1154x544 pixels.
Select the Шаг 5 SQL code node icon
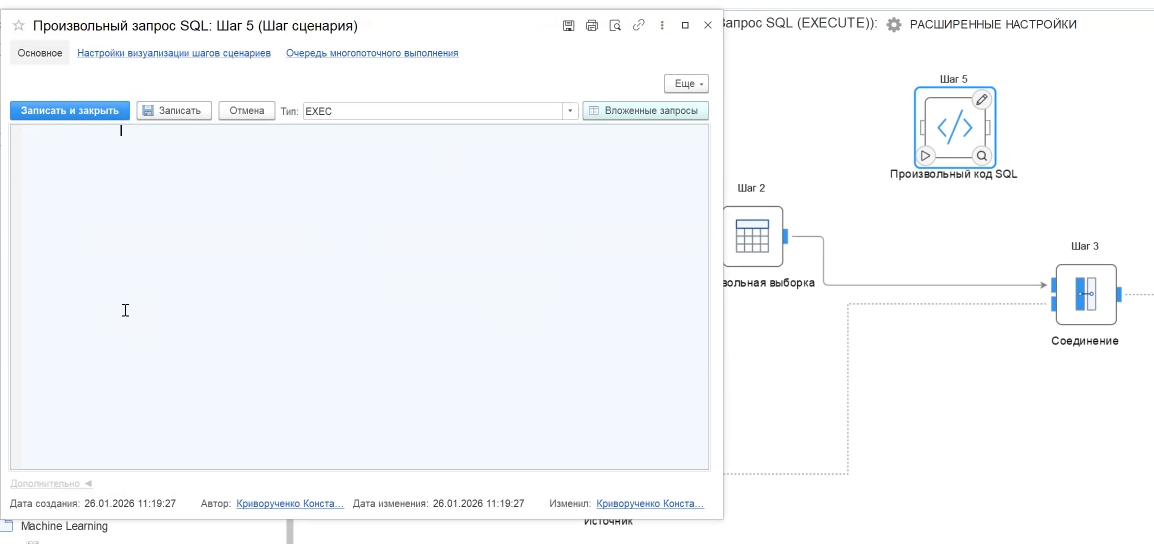click(x=955, y=127)
